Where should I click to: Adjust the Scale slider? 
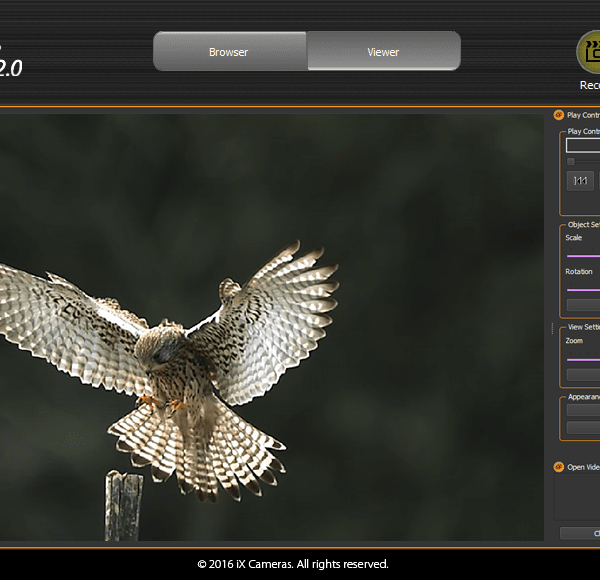coord(583,256)
